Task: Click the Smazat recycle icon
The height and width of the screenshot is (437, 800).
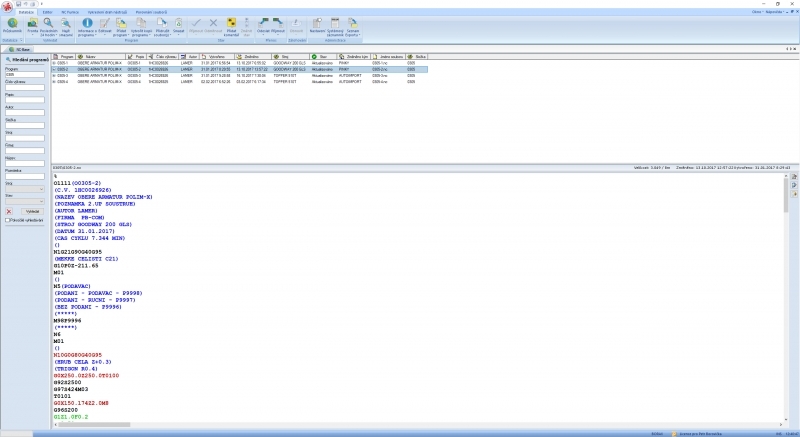Action: point(178,22)
